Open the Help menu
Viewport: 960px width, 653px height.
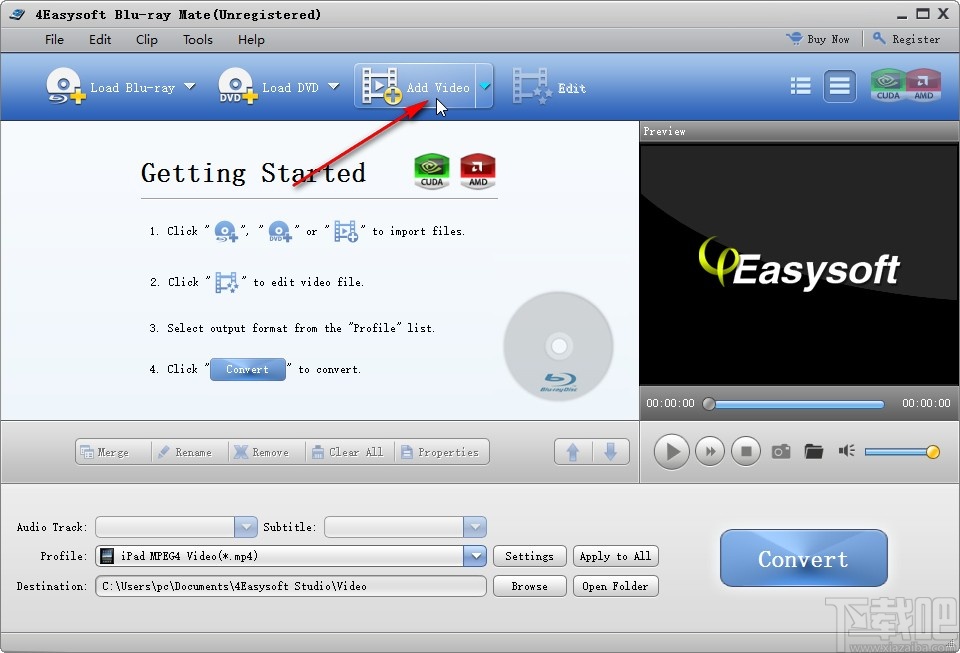click(251, 40)
